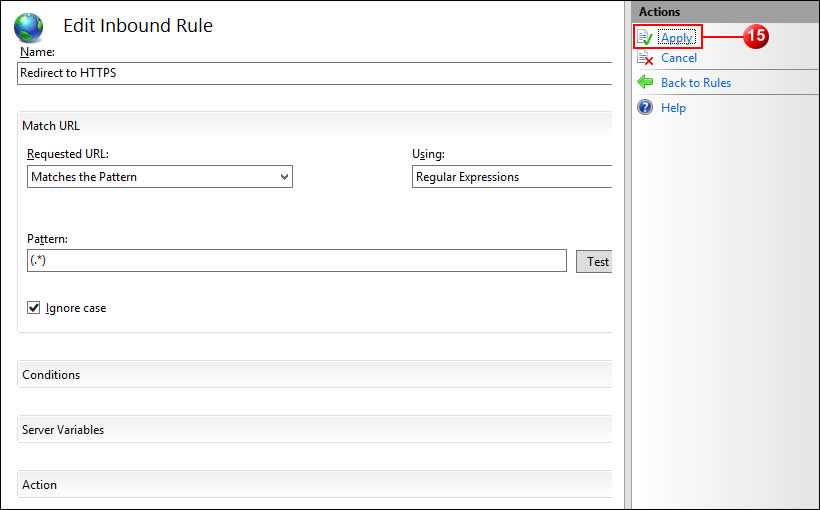The image size is (820, 510).
Task: Click into the Name text field
Action: tap(315, 73)
